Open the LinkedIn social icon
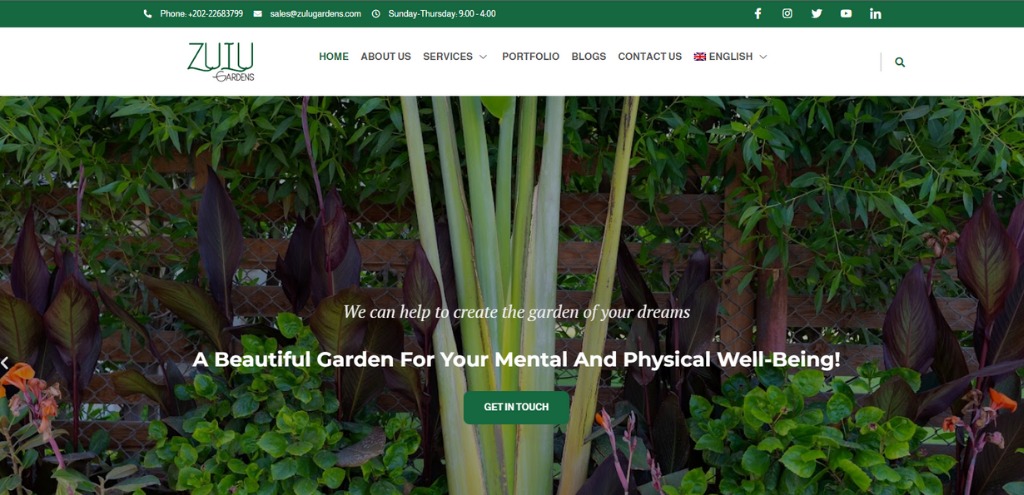 [875, 14]
